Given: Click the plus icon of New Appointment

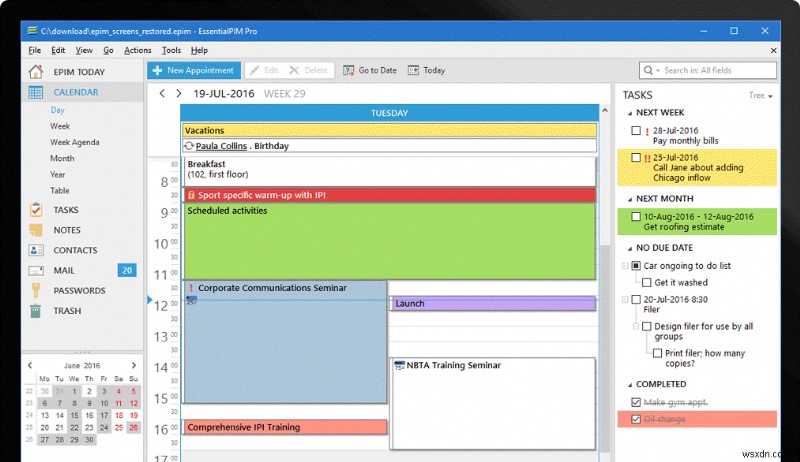Looking at the screenshot, I should coord(158,70).
